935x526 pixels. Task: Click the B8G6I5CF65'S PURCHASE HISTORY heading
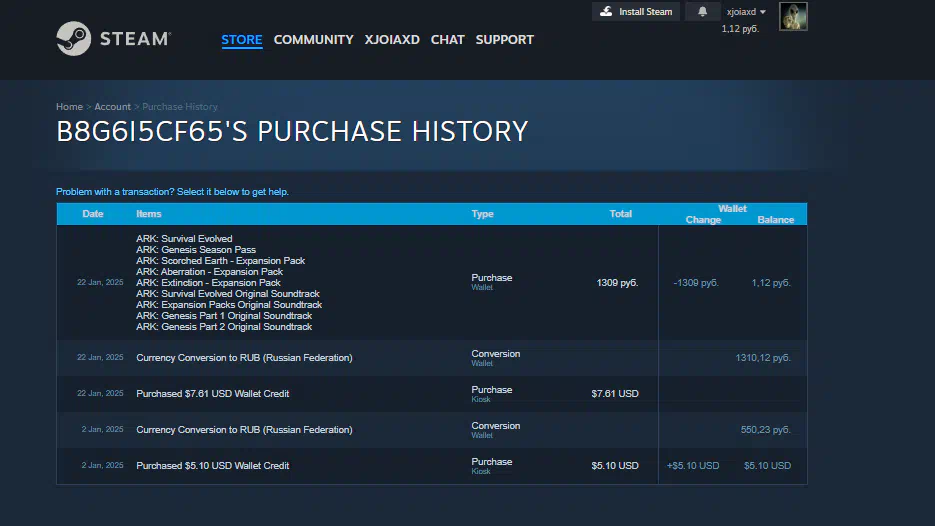tap(292, 132)
